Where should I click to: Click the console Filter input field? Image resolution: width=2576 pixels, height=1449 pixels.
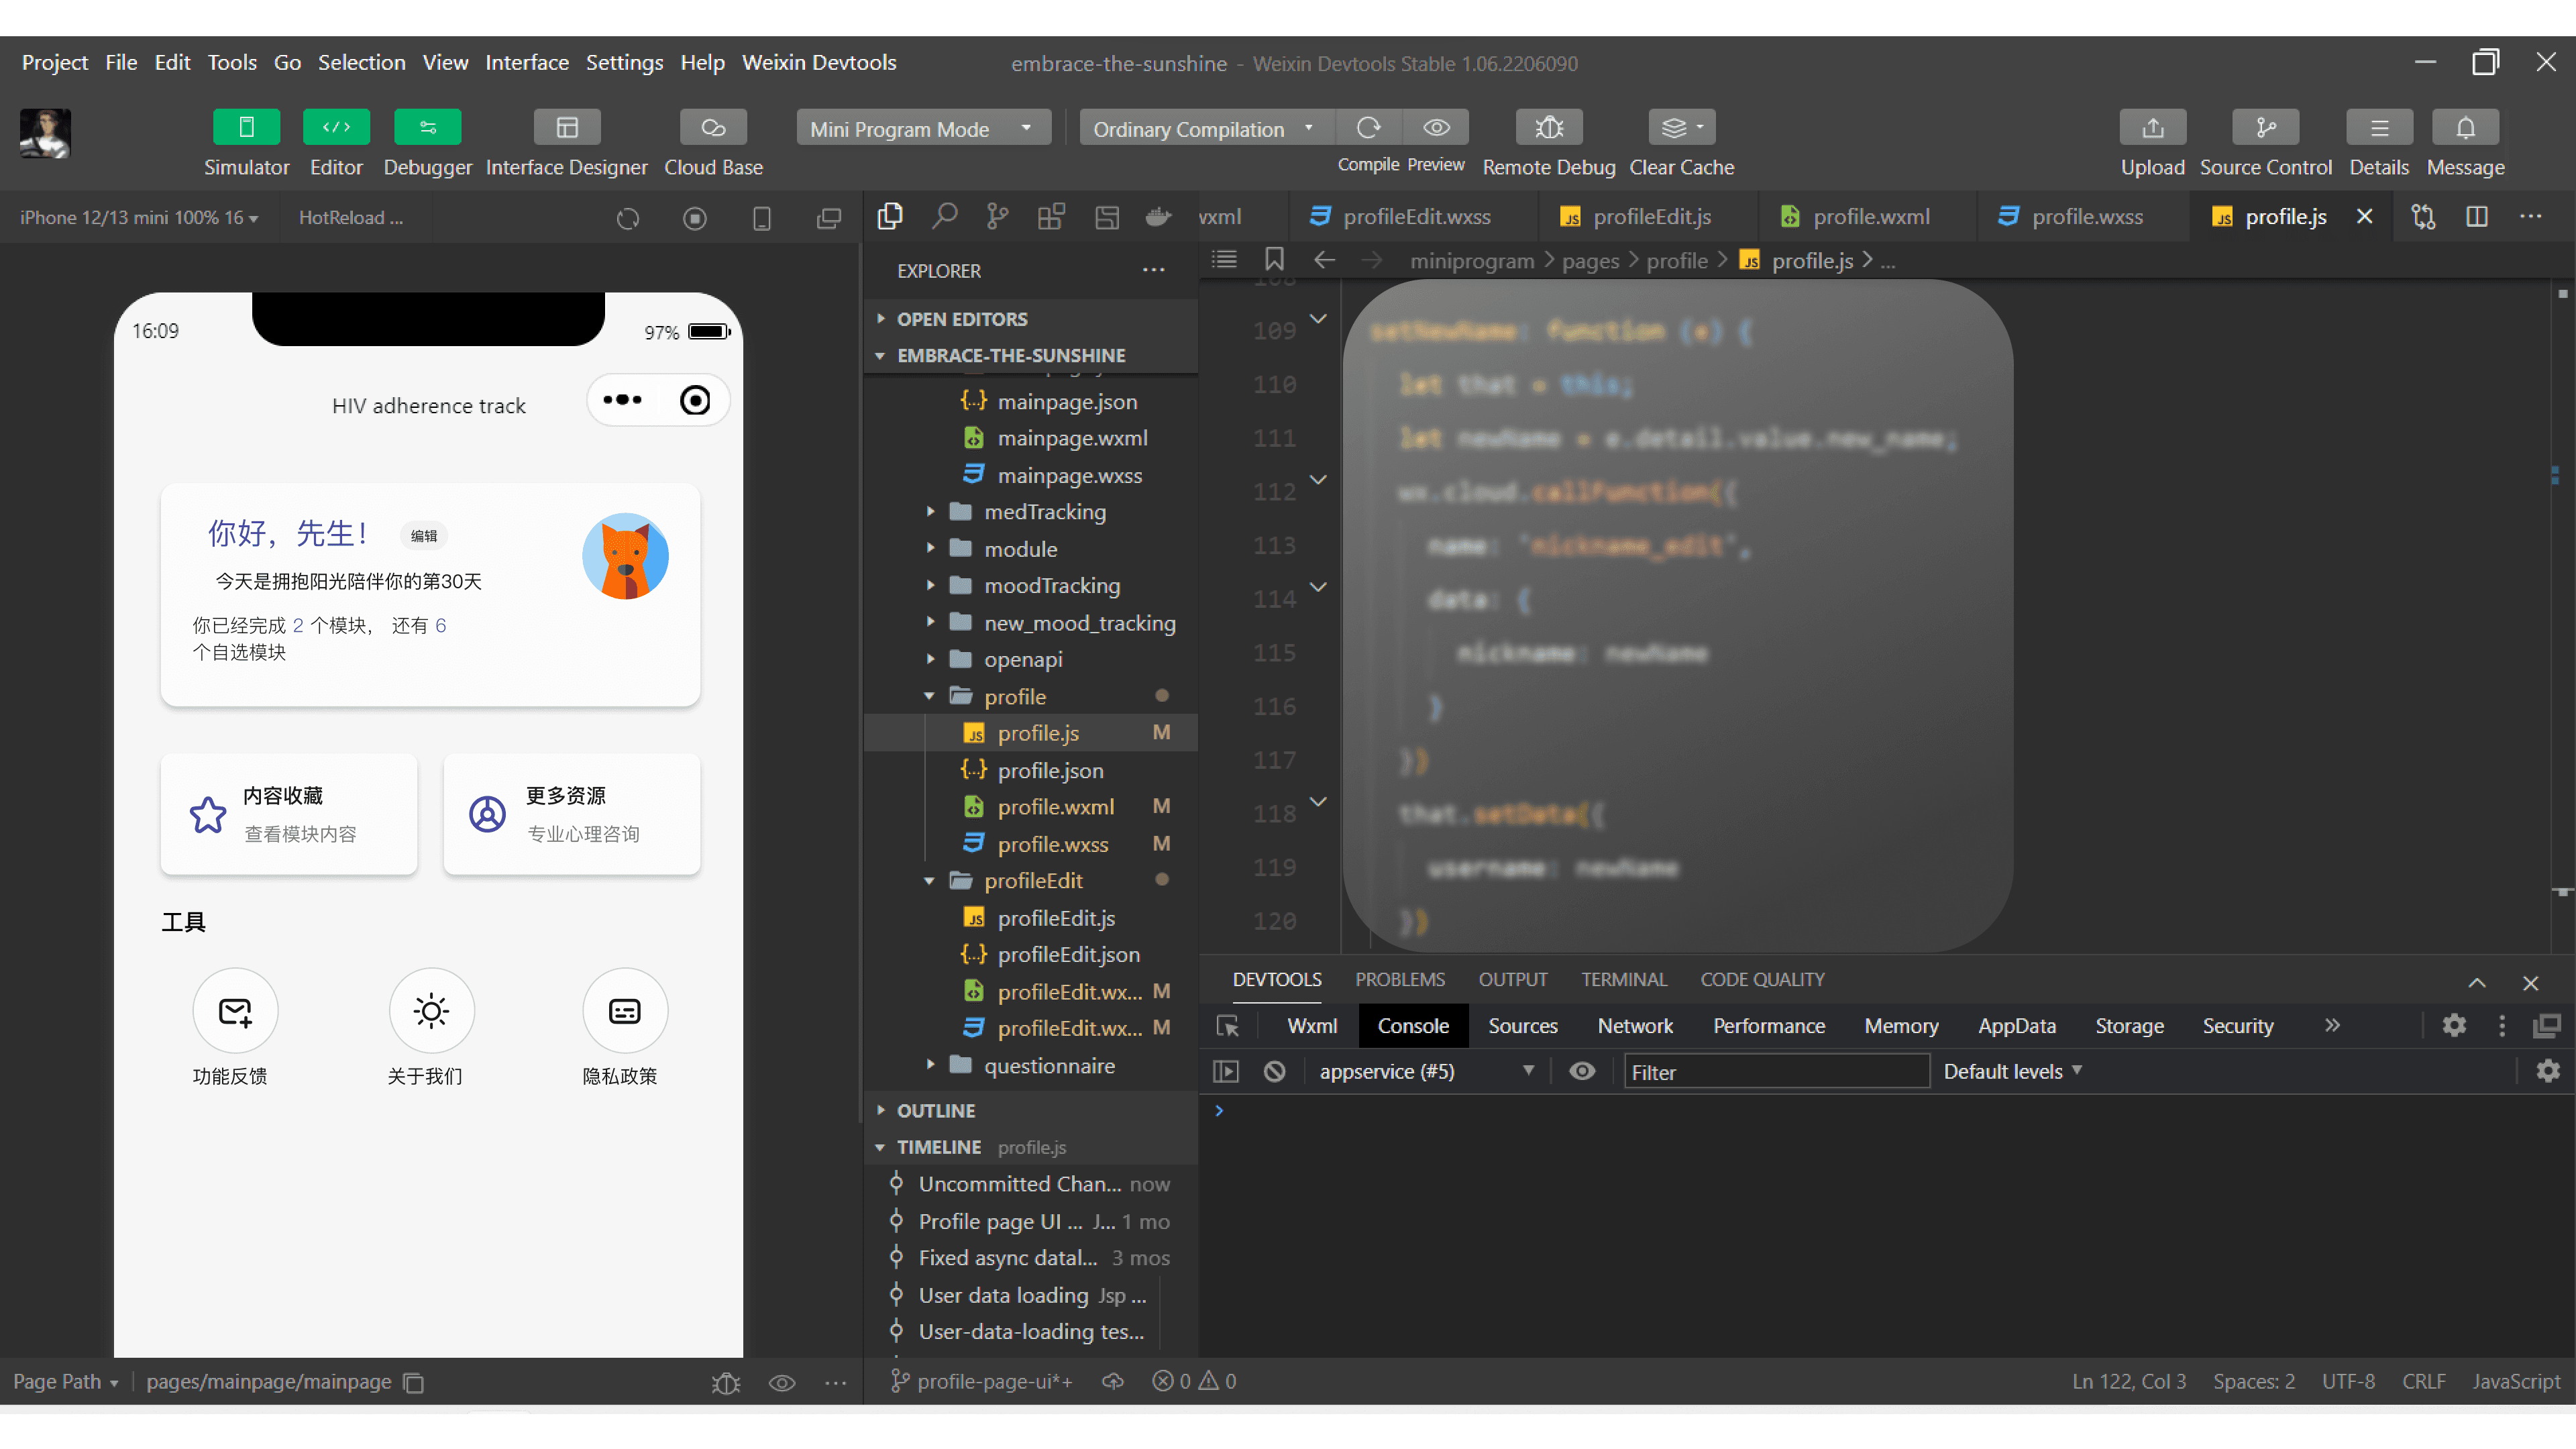pos(1775,1072)
